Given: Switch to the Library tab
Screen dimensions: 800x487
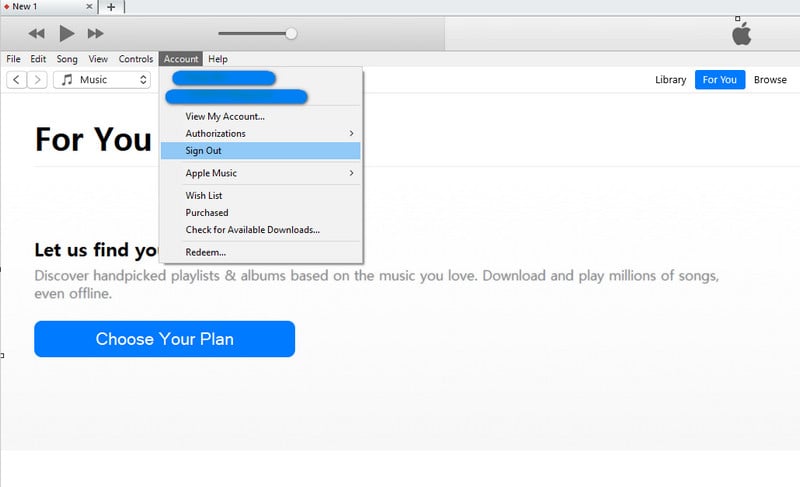Looking at the screenshot, I should point(670,80).
